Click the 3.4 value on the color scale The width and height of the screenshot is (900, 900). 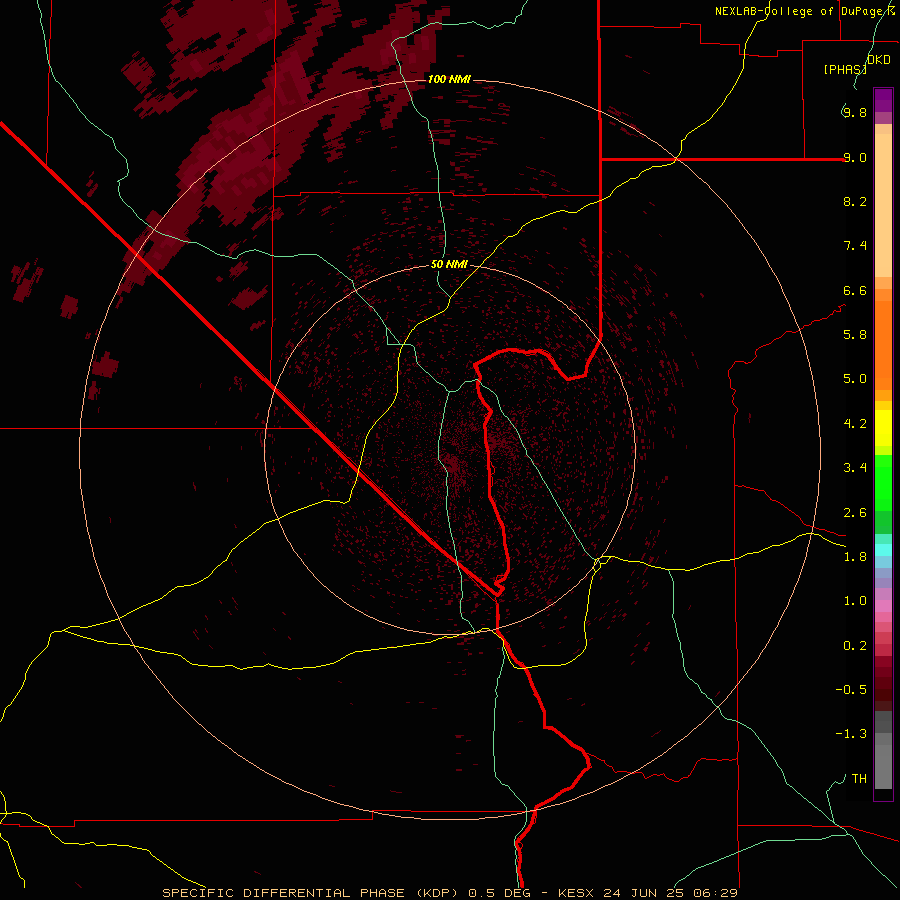pyautogui.click(x=855, y=468)
